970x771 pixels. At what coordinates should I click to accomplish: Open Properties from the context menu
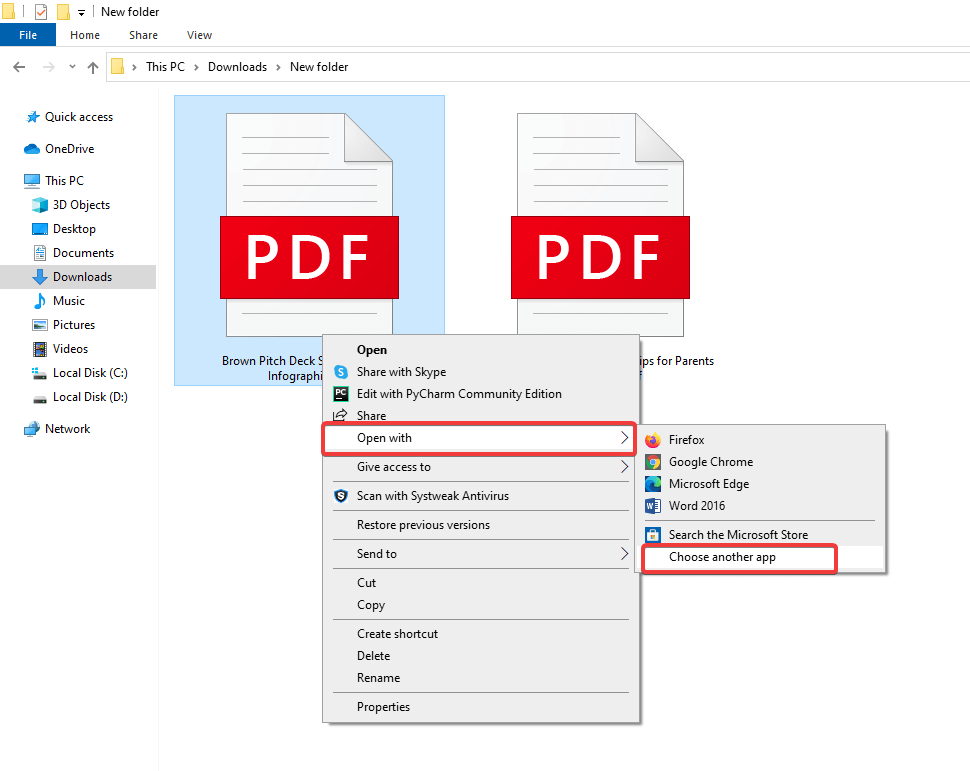pos(383,707)
